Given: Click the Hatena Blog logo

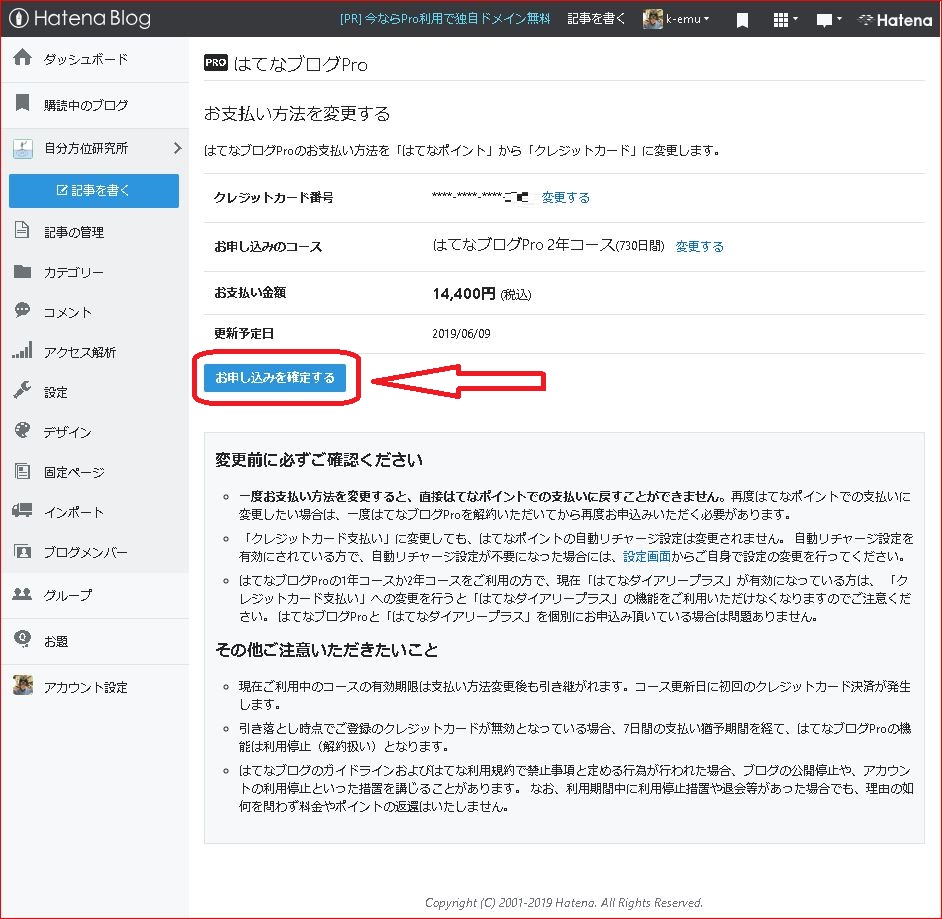Looking at the screenshot, I should pyautogui.click(x=80, y=19).
